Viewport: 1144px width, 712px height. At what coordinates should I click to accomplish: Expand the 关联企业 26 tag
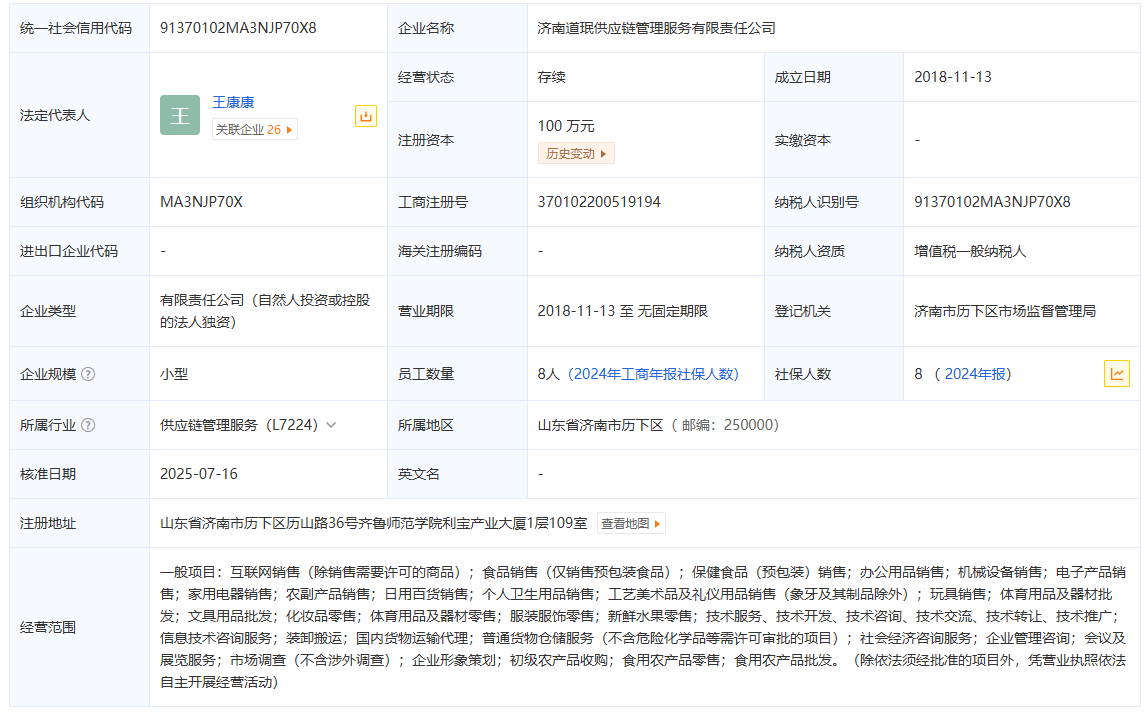[254, 129]
